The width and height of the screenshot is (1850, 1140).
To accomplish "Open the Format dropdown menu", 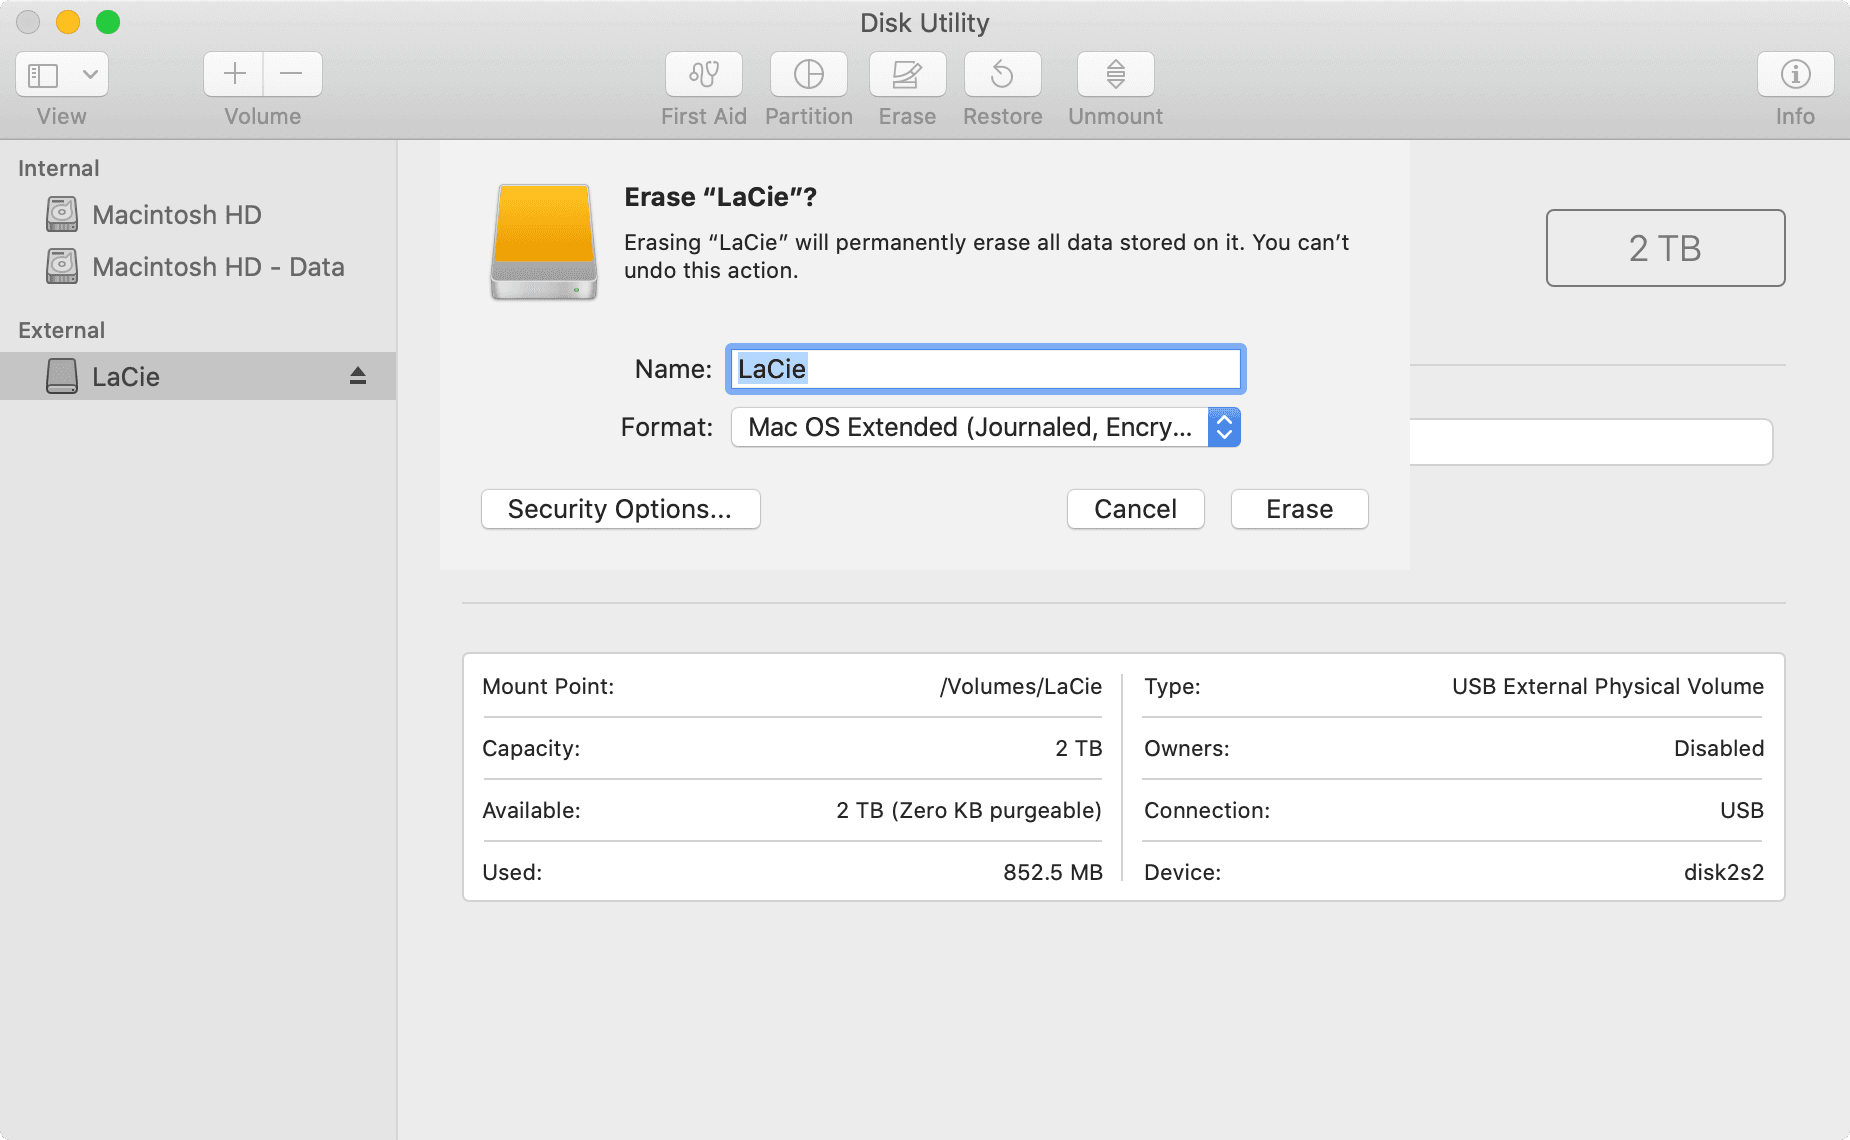I will click(x=986, y=427).
